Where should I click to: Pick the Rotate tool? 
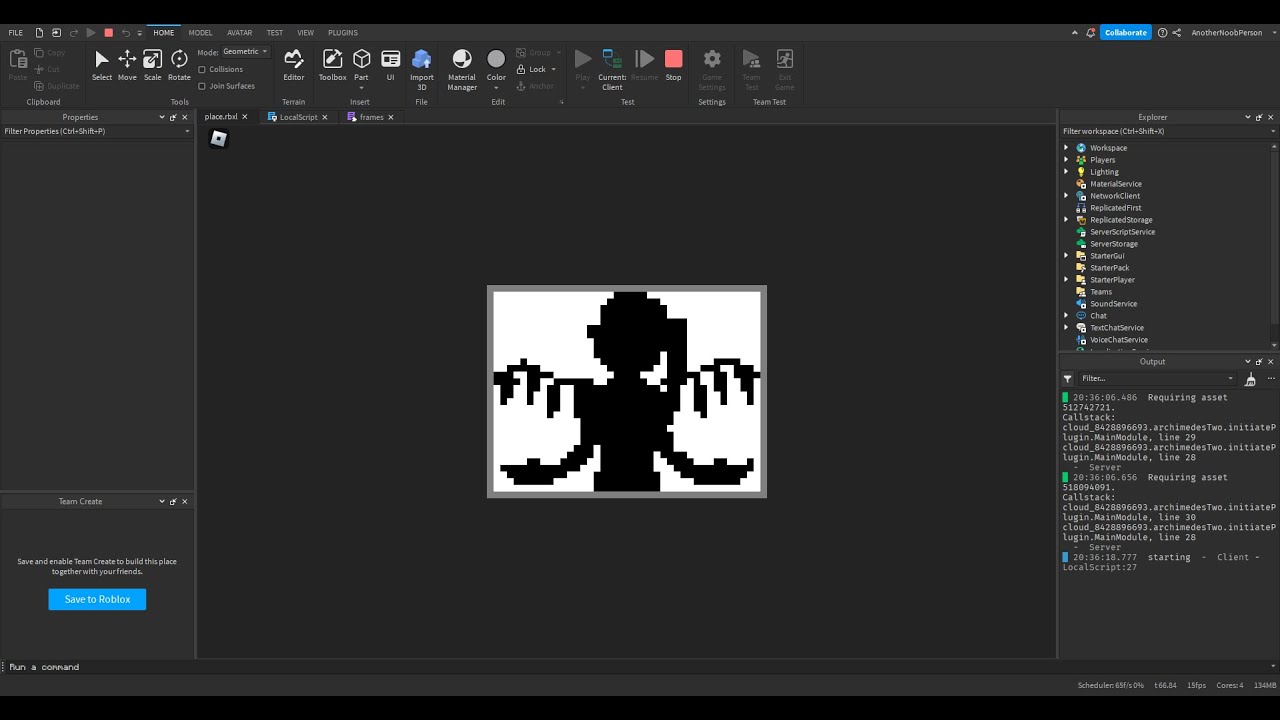(x=179, y=65)
